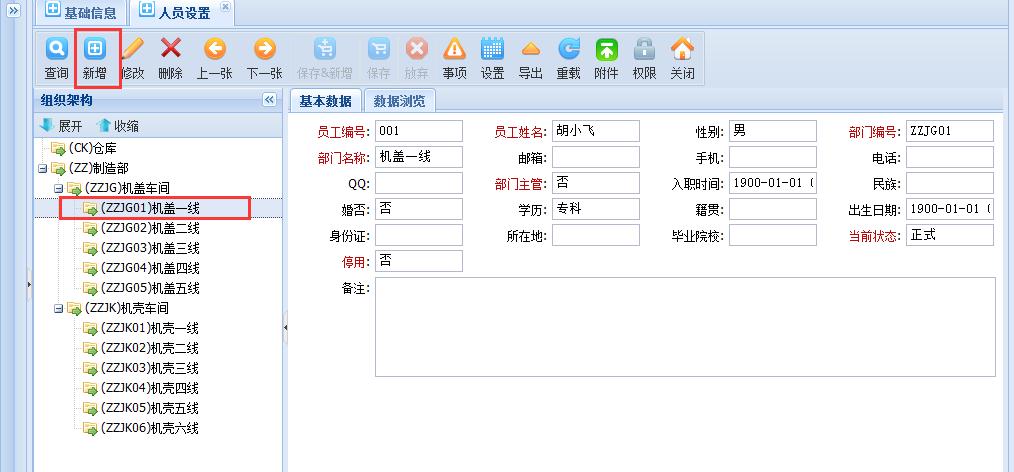Select (ZZJK05)机壳五线 in tree
This screenshot has height=472, width=1014.
tap(149, 409)
